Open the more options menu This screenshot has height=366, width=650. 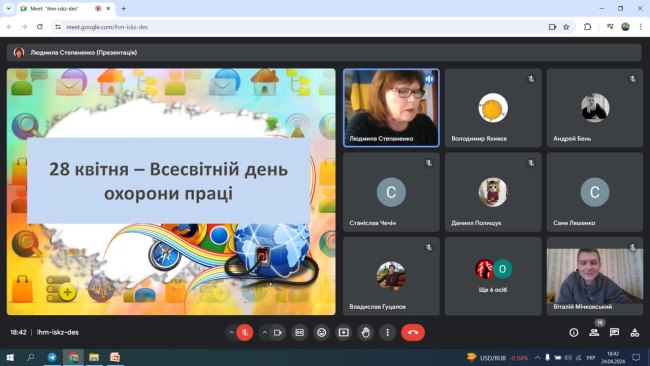click(x=388, y=332)
